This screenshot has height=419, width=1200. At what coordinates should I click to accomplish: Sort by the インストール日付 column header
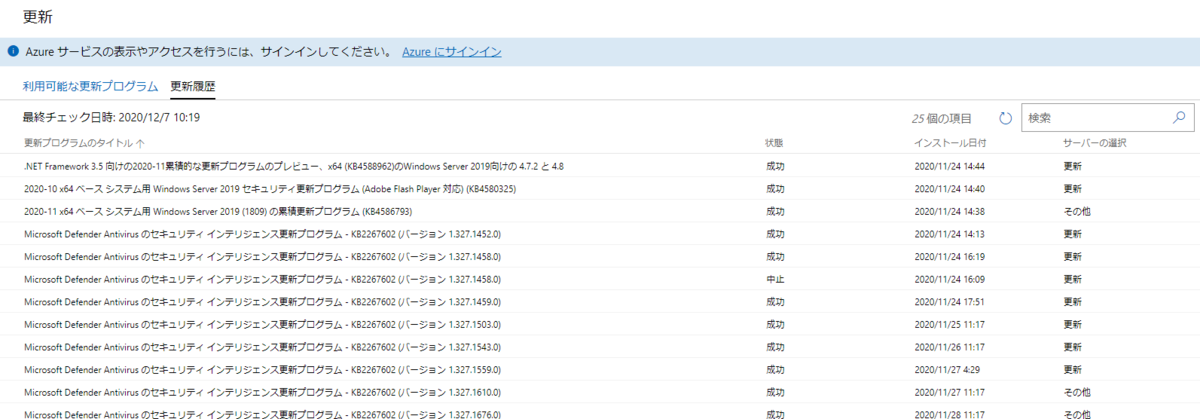point(950,143)
